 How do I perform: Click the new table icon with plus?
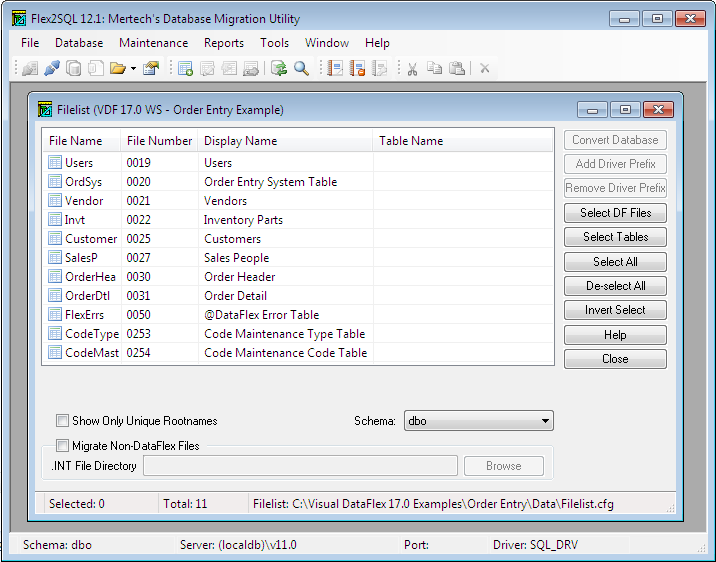point(185,68)
